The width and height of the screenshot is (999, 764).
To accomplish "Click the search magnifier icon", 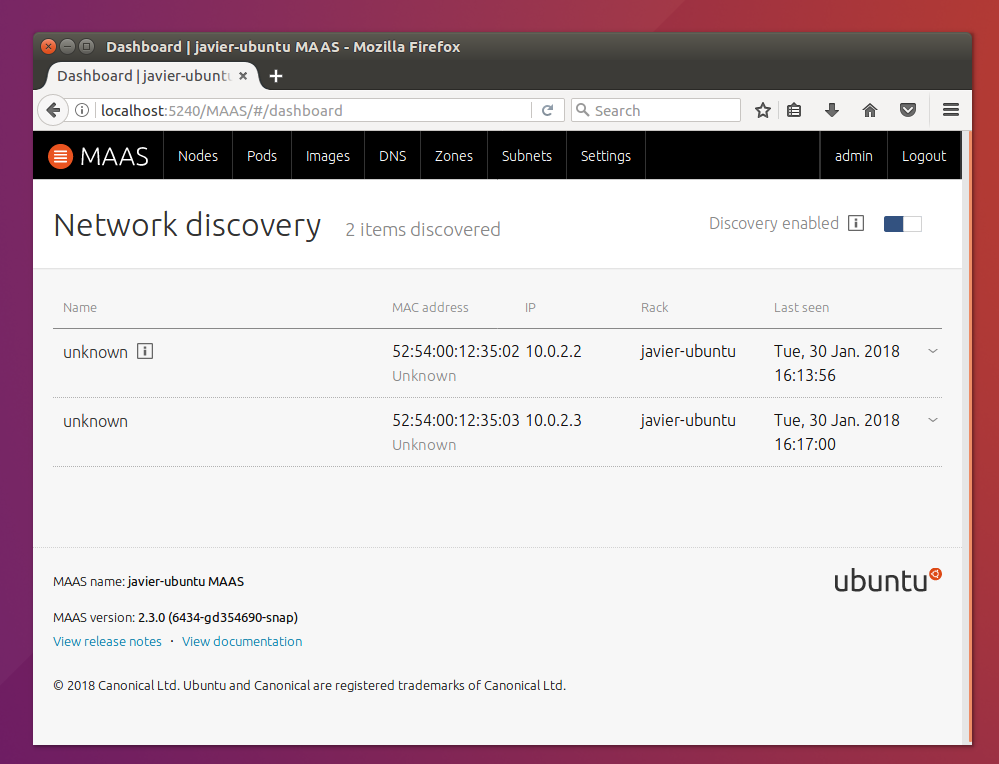I will pos(582,110).
